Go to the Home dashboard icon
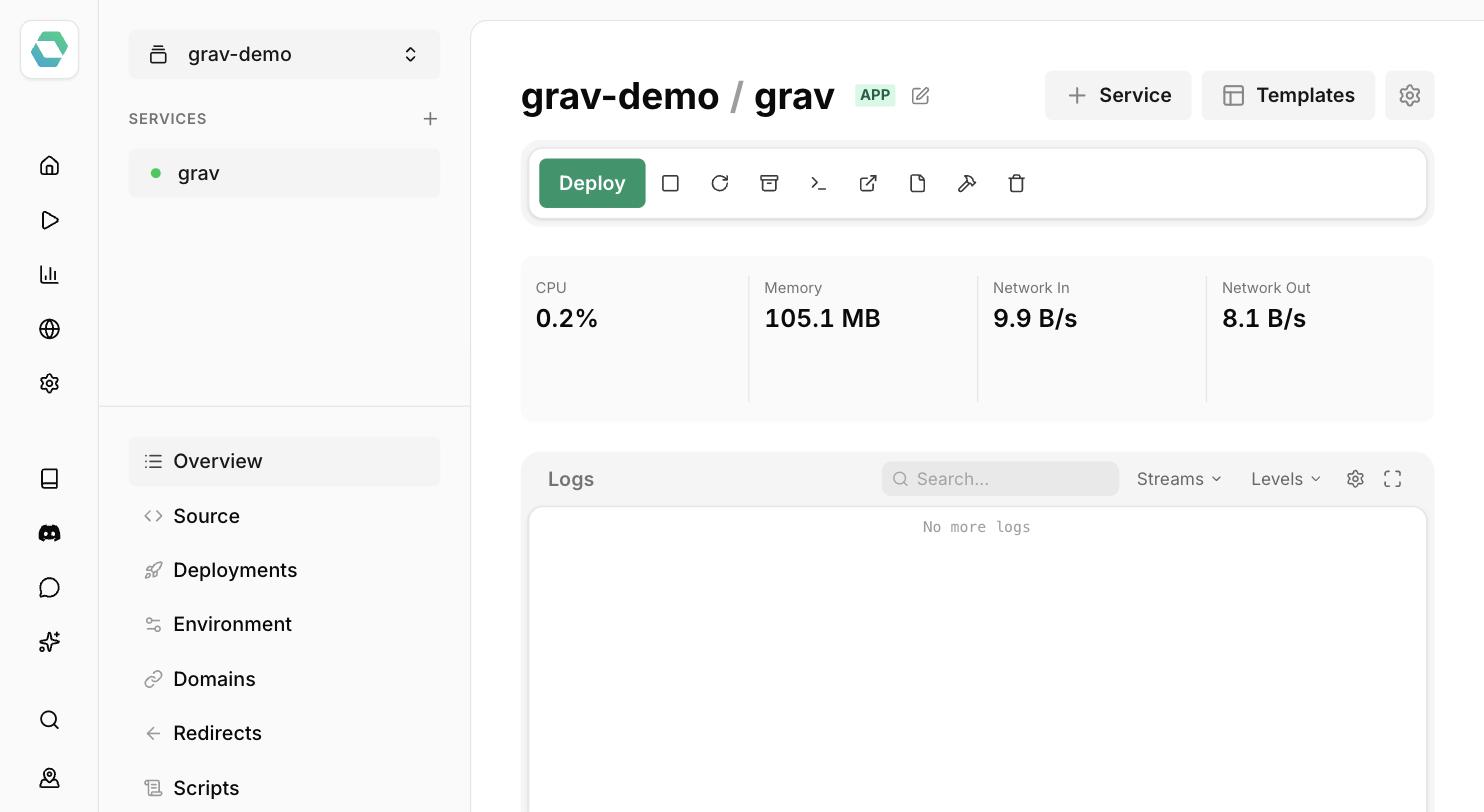Viewport: 1484px width, 812px height. pyautogui.click(x=49, y=166)
